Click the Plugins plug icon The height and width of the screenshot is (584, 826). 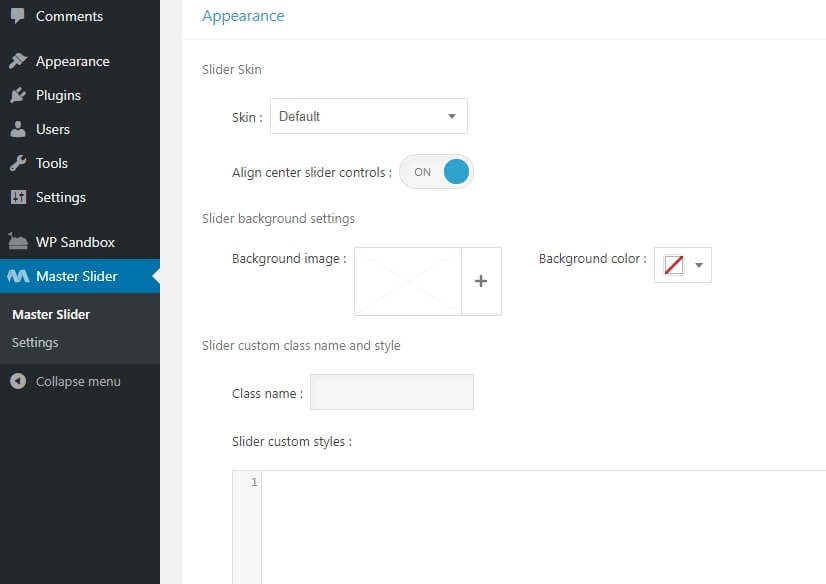point(18,95)
